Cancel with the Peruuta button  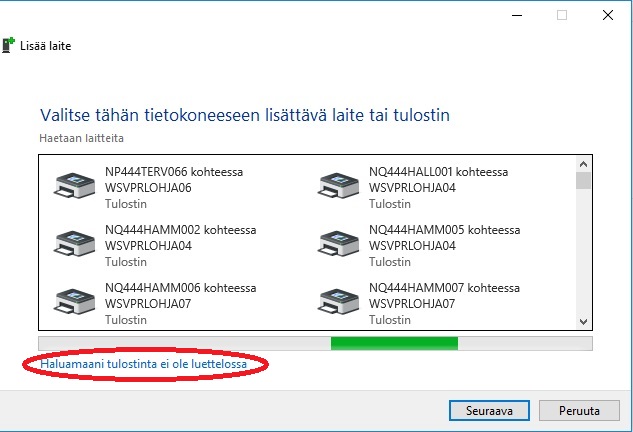click(579, 411)
